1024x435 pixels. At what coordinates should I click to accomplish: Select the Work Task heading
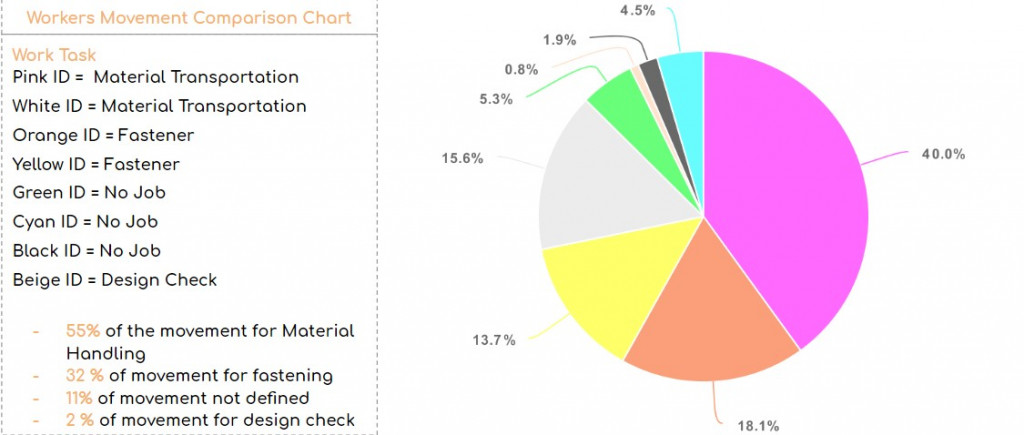click(54, 55)
